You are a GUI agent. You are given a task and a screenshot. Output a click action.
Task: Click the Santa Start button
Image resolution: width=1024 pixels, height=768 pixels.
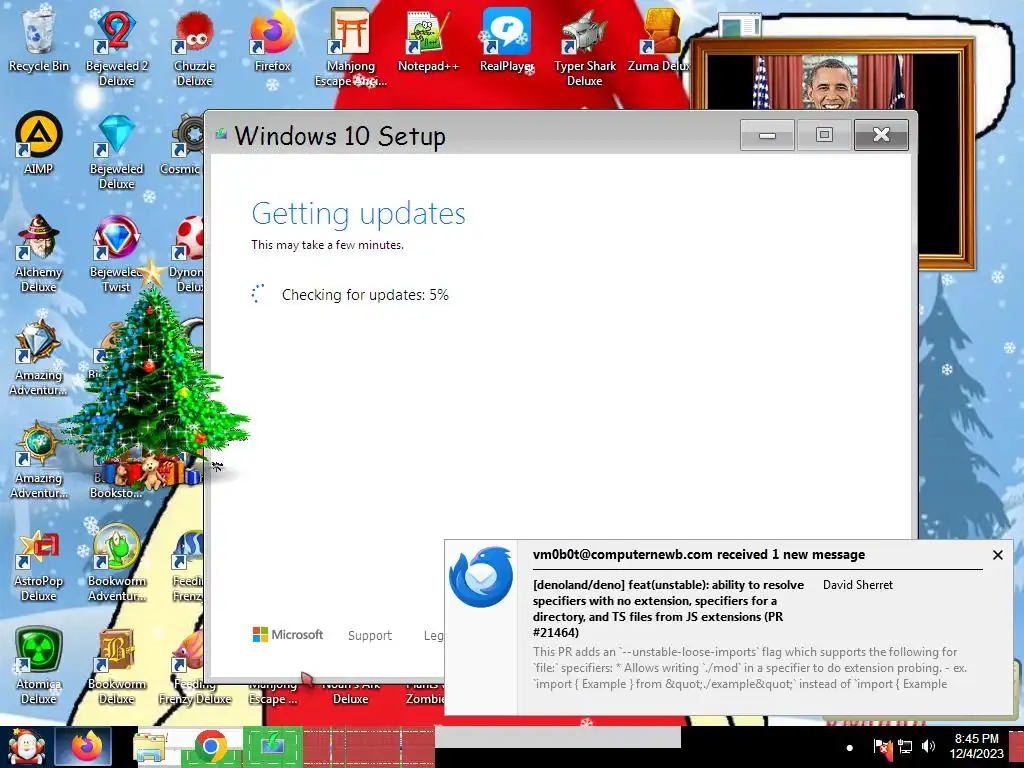(x=26, y=747)
